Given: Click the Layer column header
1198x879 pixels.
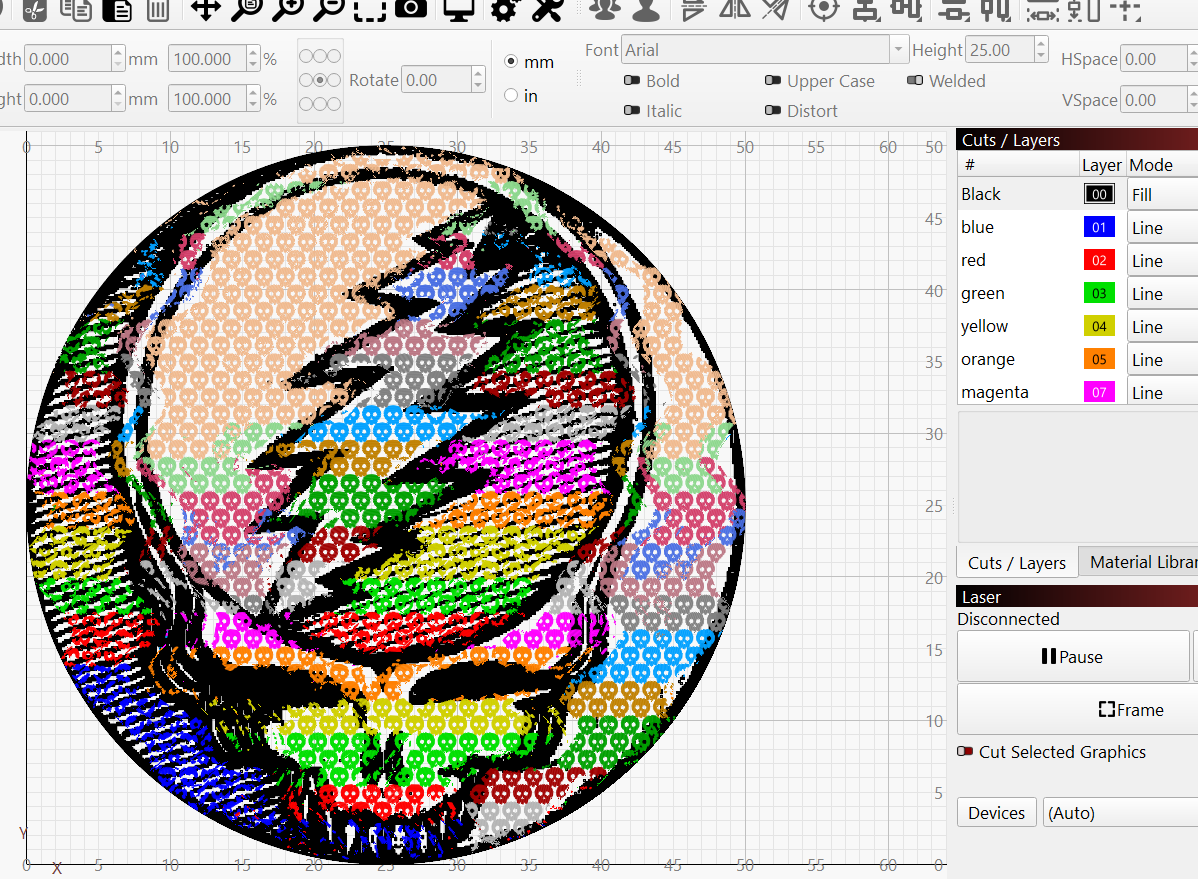Looking at the screenshot, I should [1101, 165].
